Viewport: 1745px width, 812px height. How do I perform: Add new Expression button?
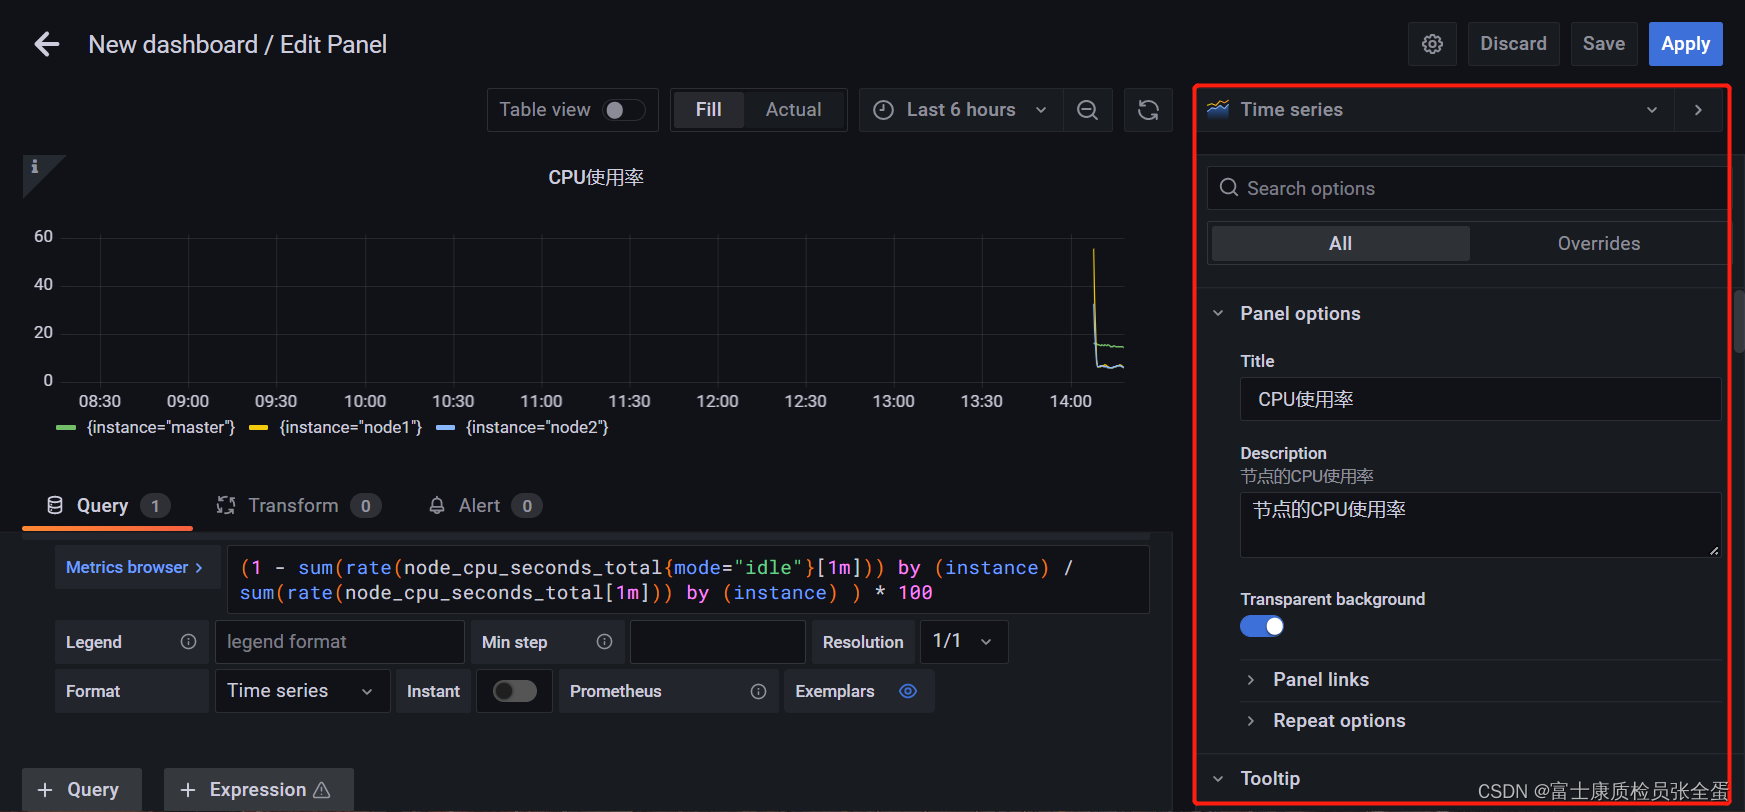pos(258,790)
